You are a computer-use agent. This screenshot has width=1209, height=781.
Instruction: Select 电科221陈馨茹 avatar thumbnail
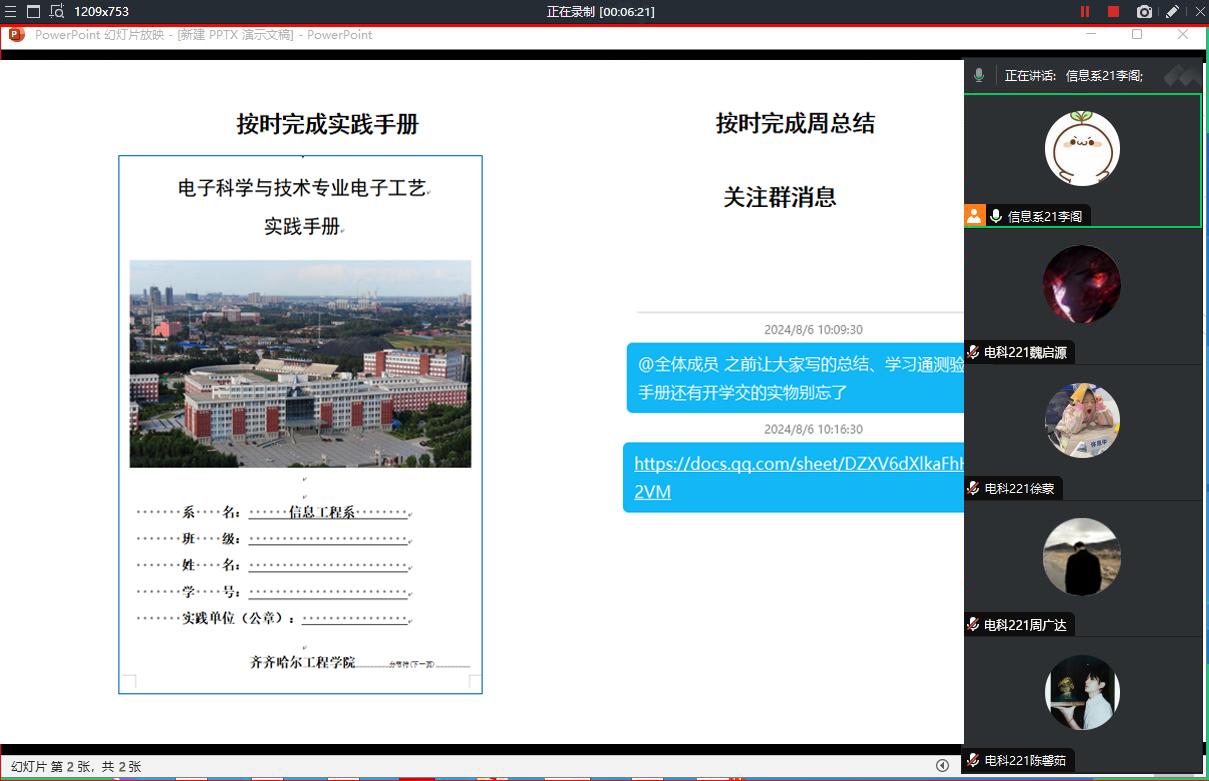coord(1082,693)
